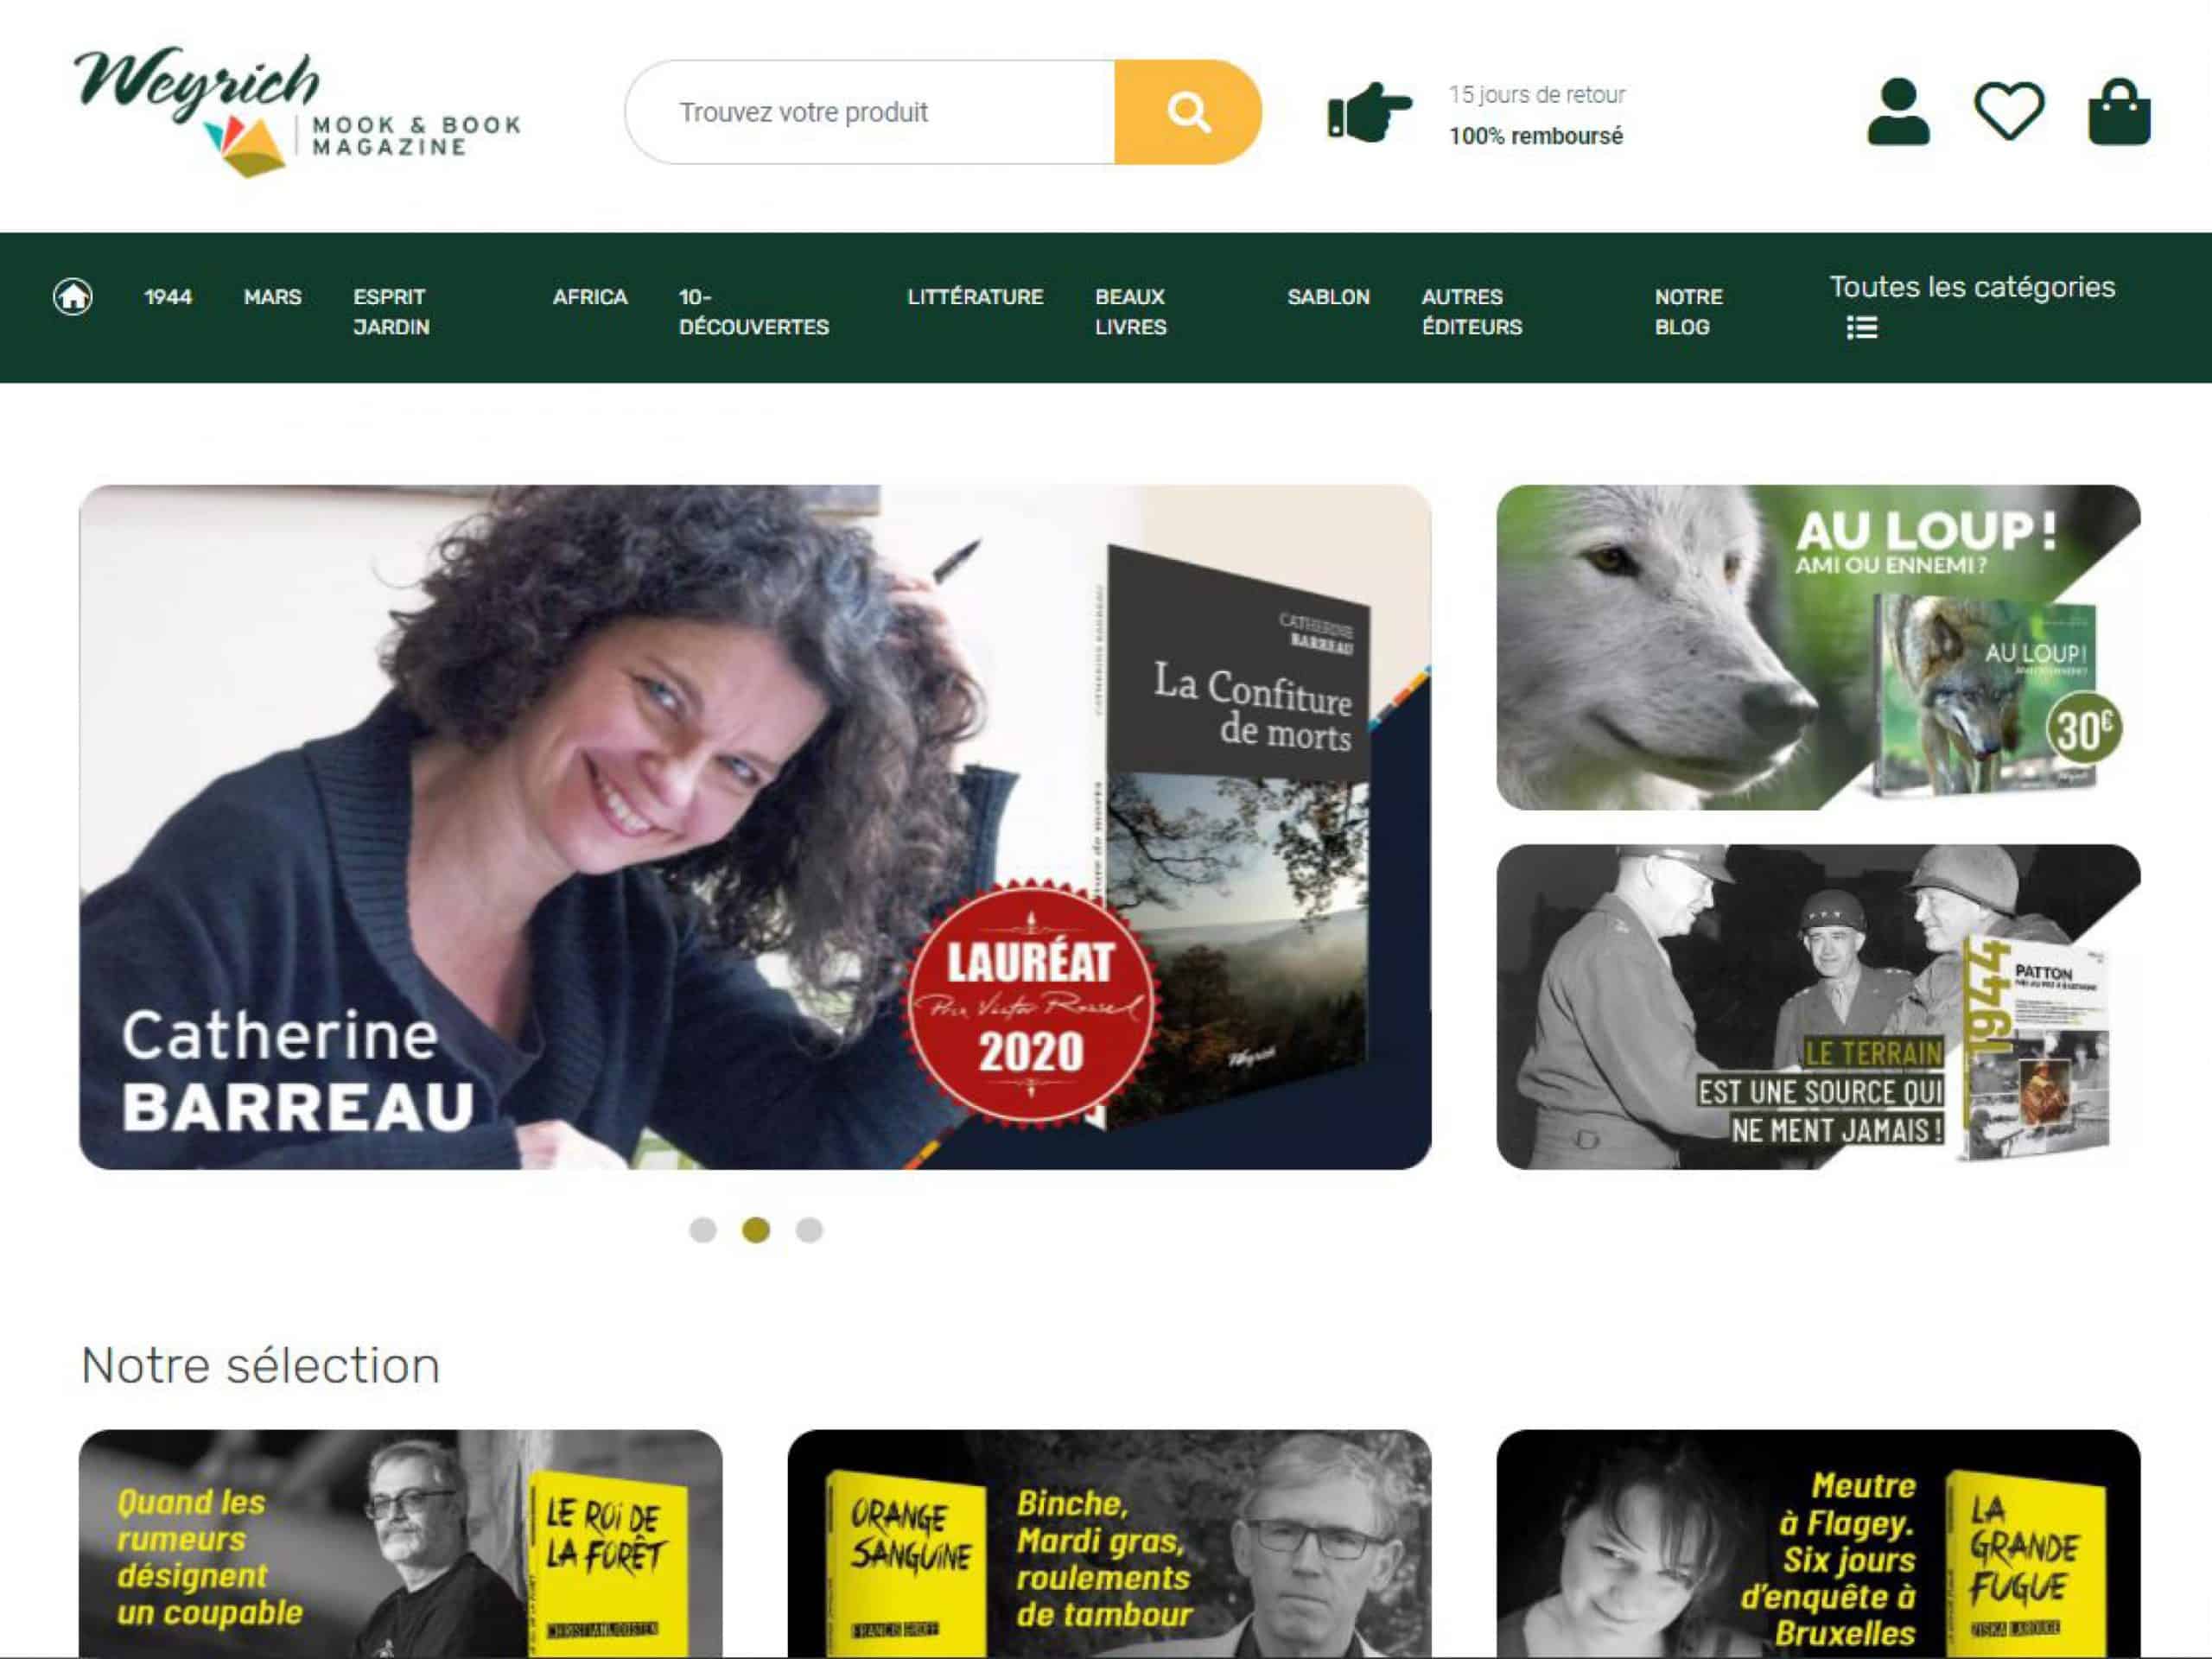Open the Orange Sanguine selection card
This screenshot has width=2212, height=1659.
click(1109, 1543)
